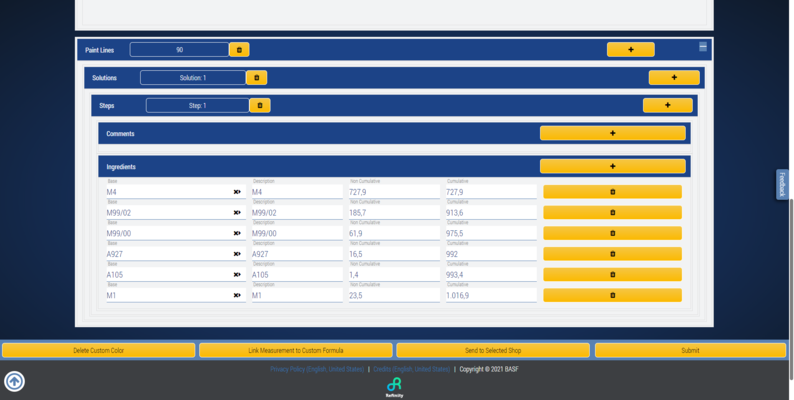Delete Step: 1 with trash icon
This screenshot has width=794, height=400.
point(260,105)
